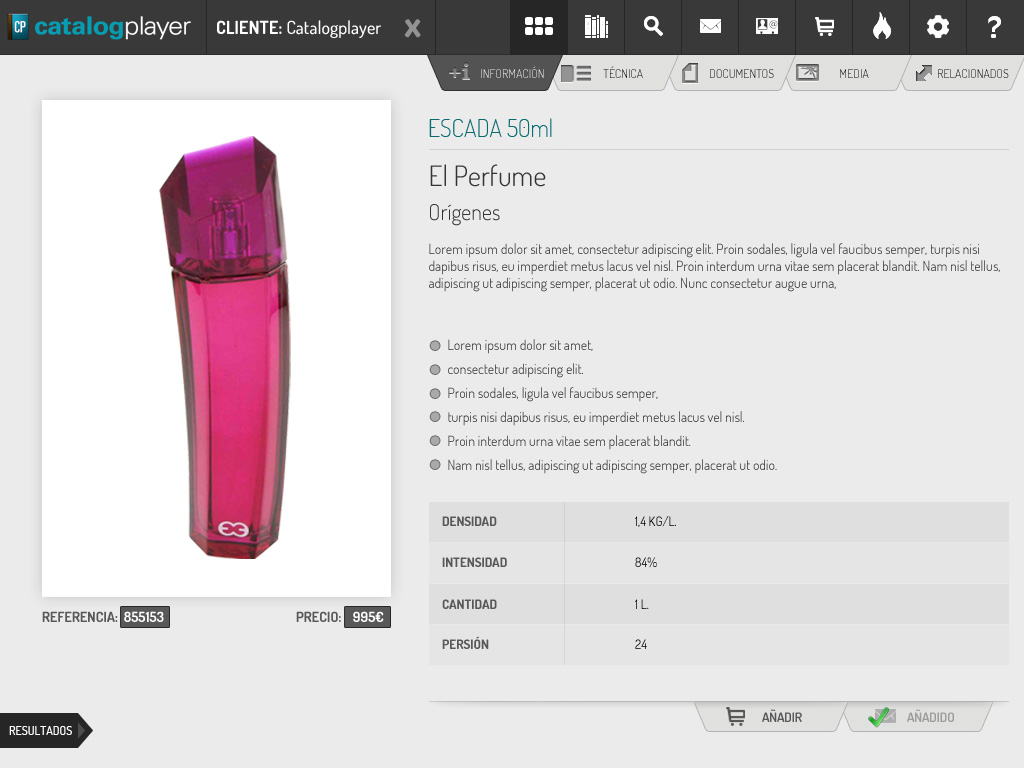The image size is (1024, 768).
Task: Click the ESCADA 50ml product title
Action: click(x=490, y=129)
